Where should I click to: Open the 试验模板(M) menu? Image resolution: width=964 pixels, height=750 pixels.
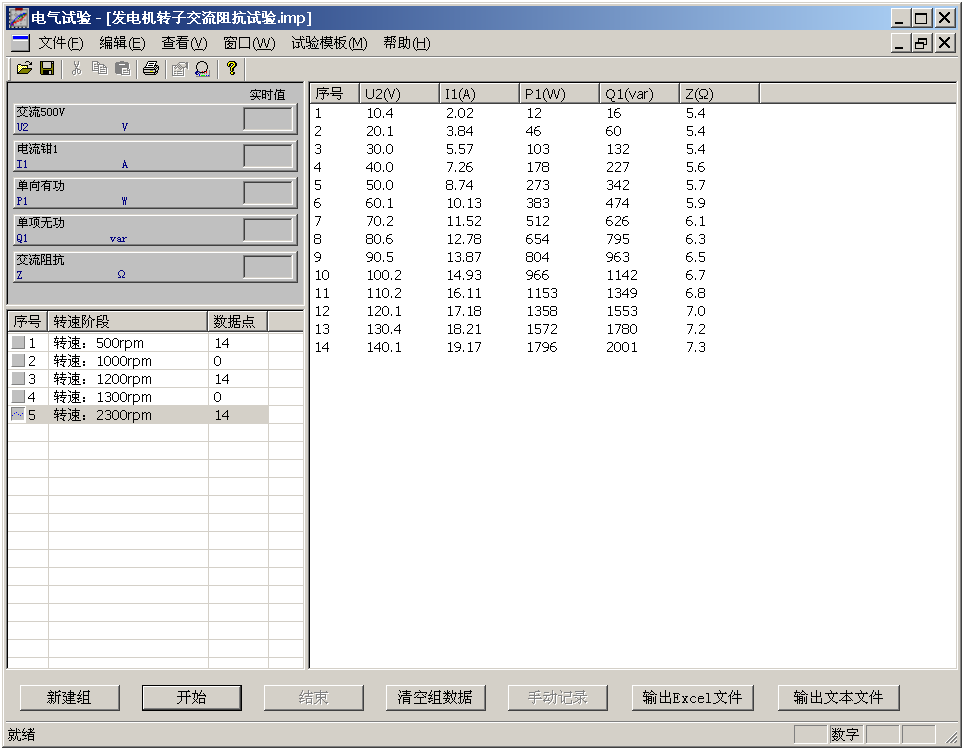tap(329, 43)
